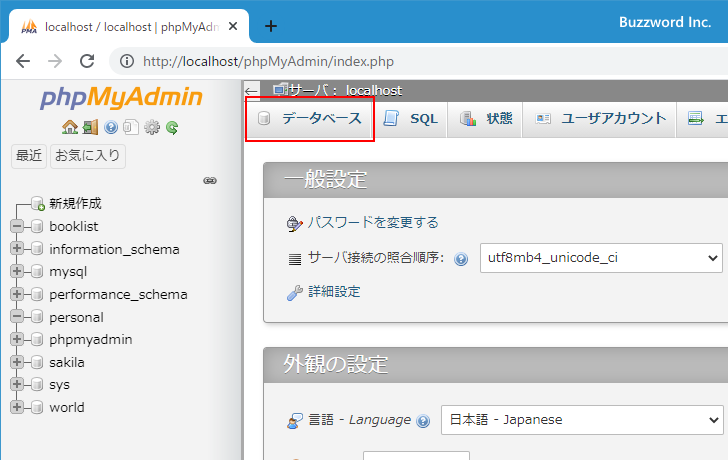The height and width of the screenshot is (460, 728).
Task: Click help icon beside サーバ接続の照合順序 label
Action: (x=461, y=259)
